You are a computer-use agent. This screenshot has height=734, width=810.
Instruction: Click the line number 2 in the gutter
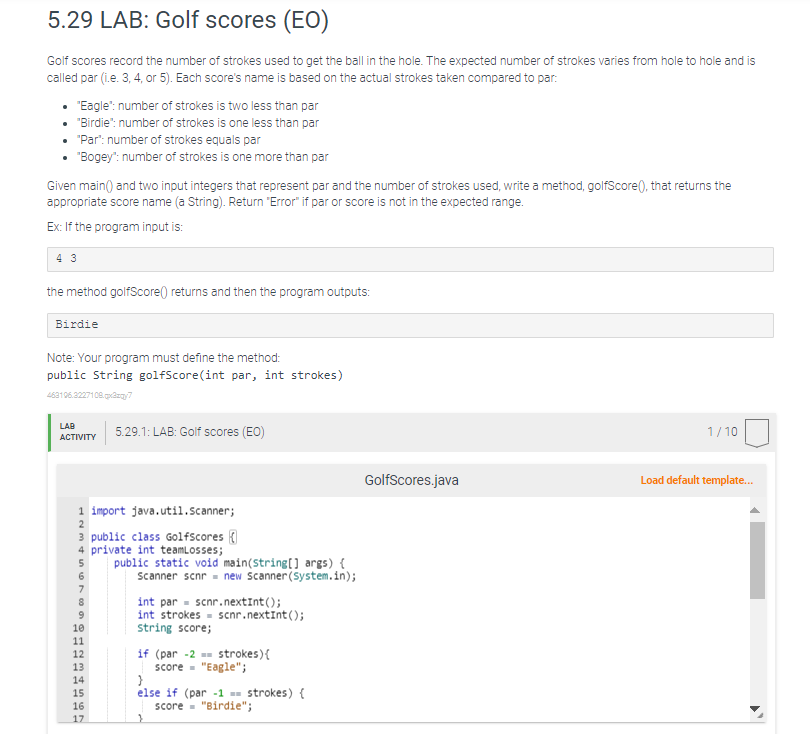point(81,524)
